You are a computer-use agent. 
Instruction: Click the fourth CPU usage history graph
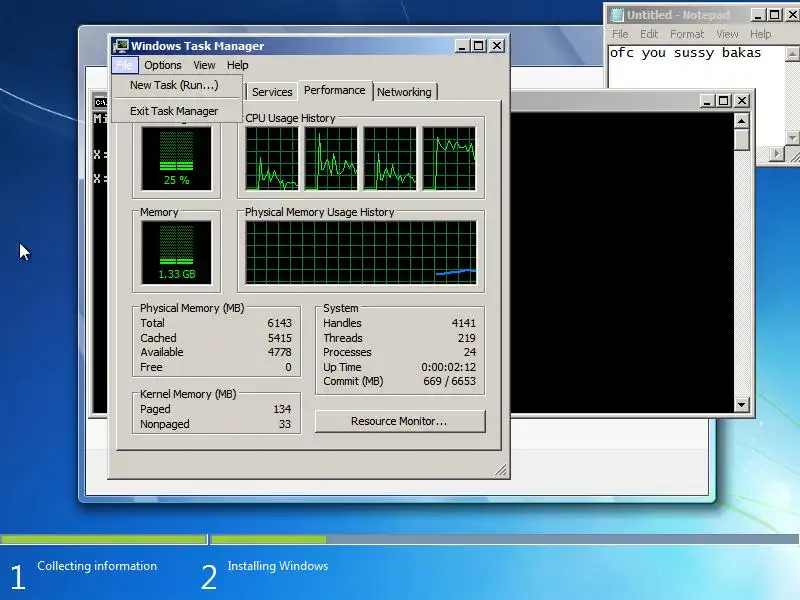pos(449,159)
